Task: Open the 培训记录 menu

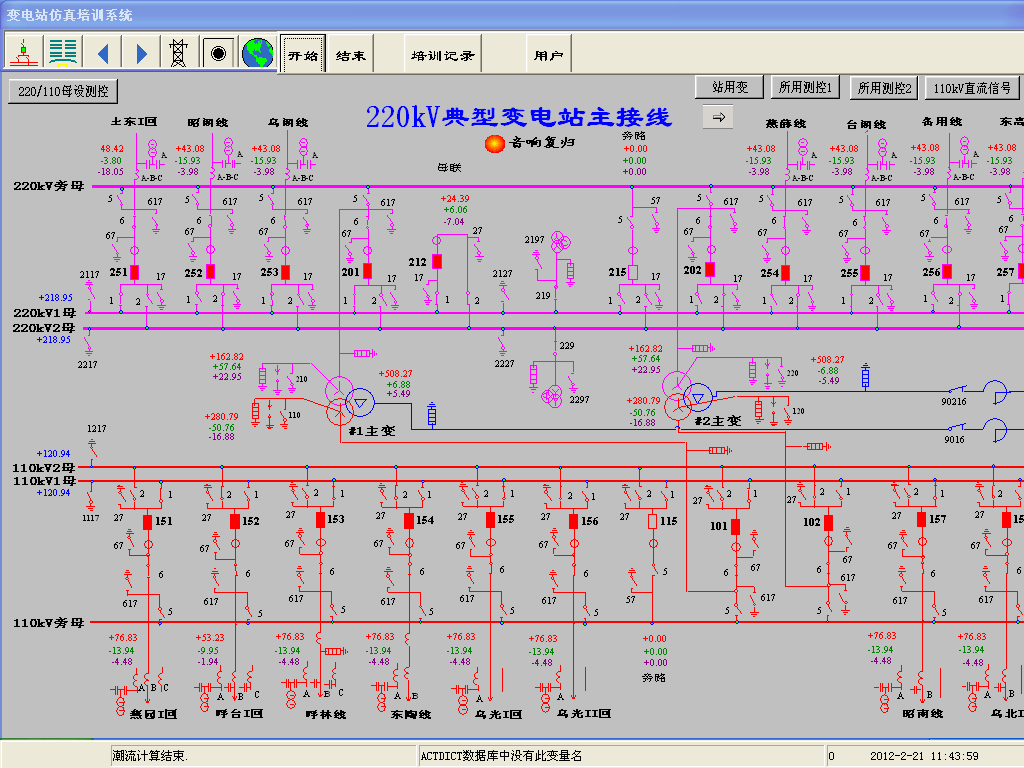Action: (x=442, y=56)
